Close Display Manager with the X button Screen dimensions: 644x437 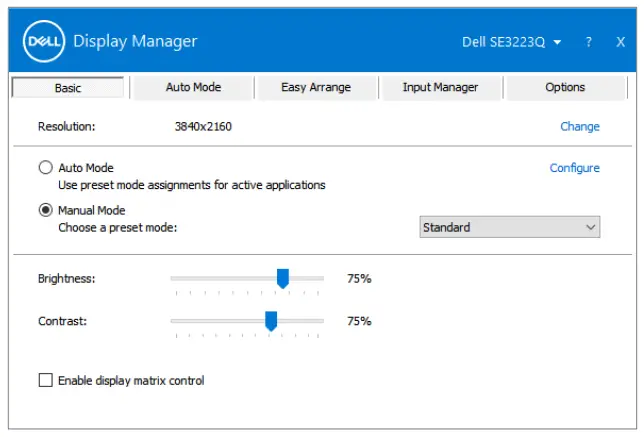coord(621,42)
